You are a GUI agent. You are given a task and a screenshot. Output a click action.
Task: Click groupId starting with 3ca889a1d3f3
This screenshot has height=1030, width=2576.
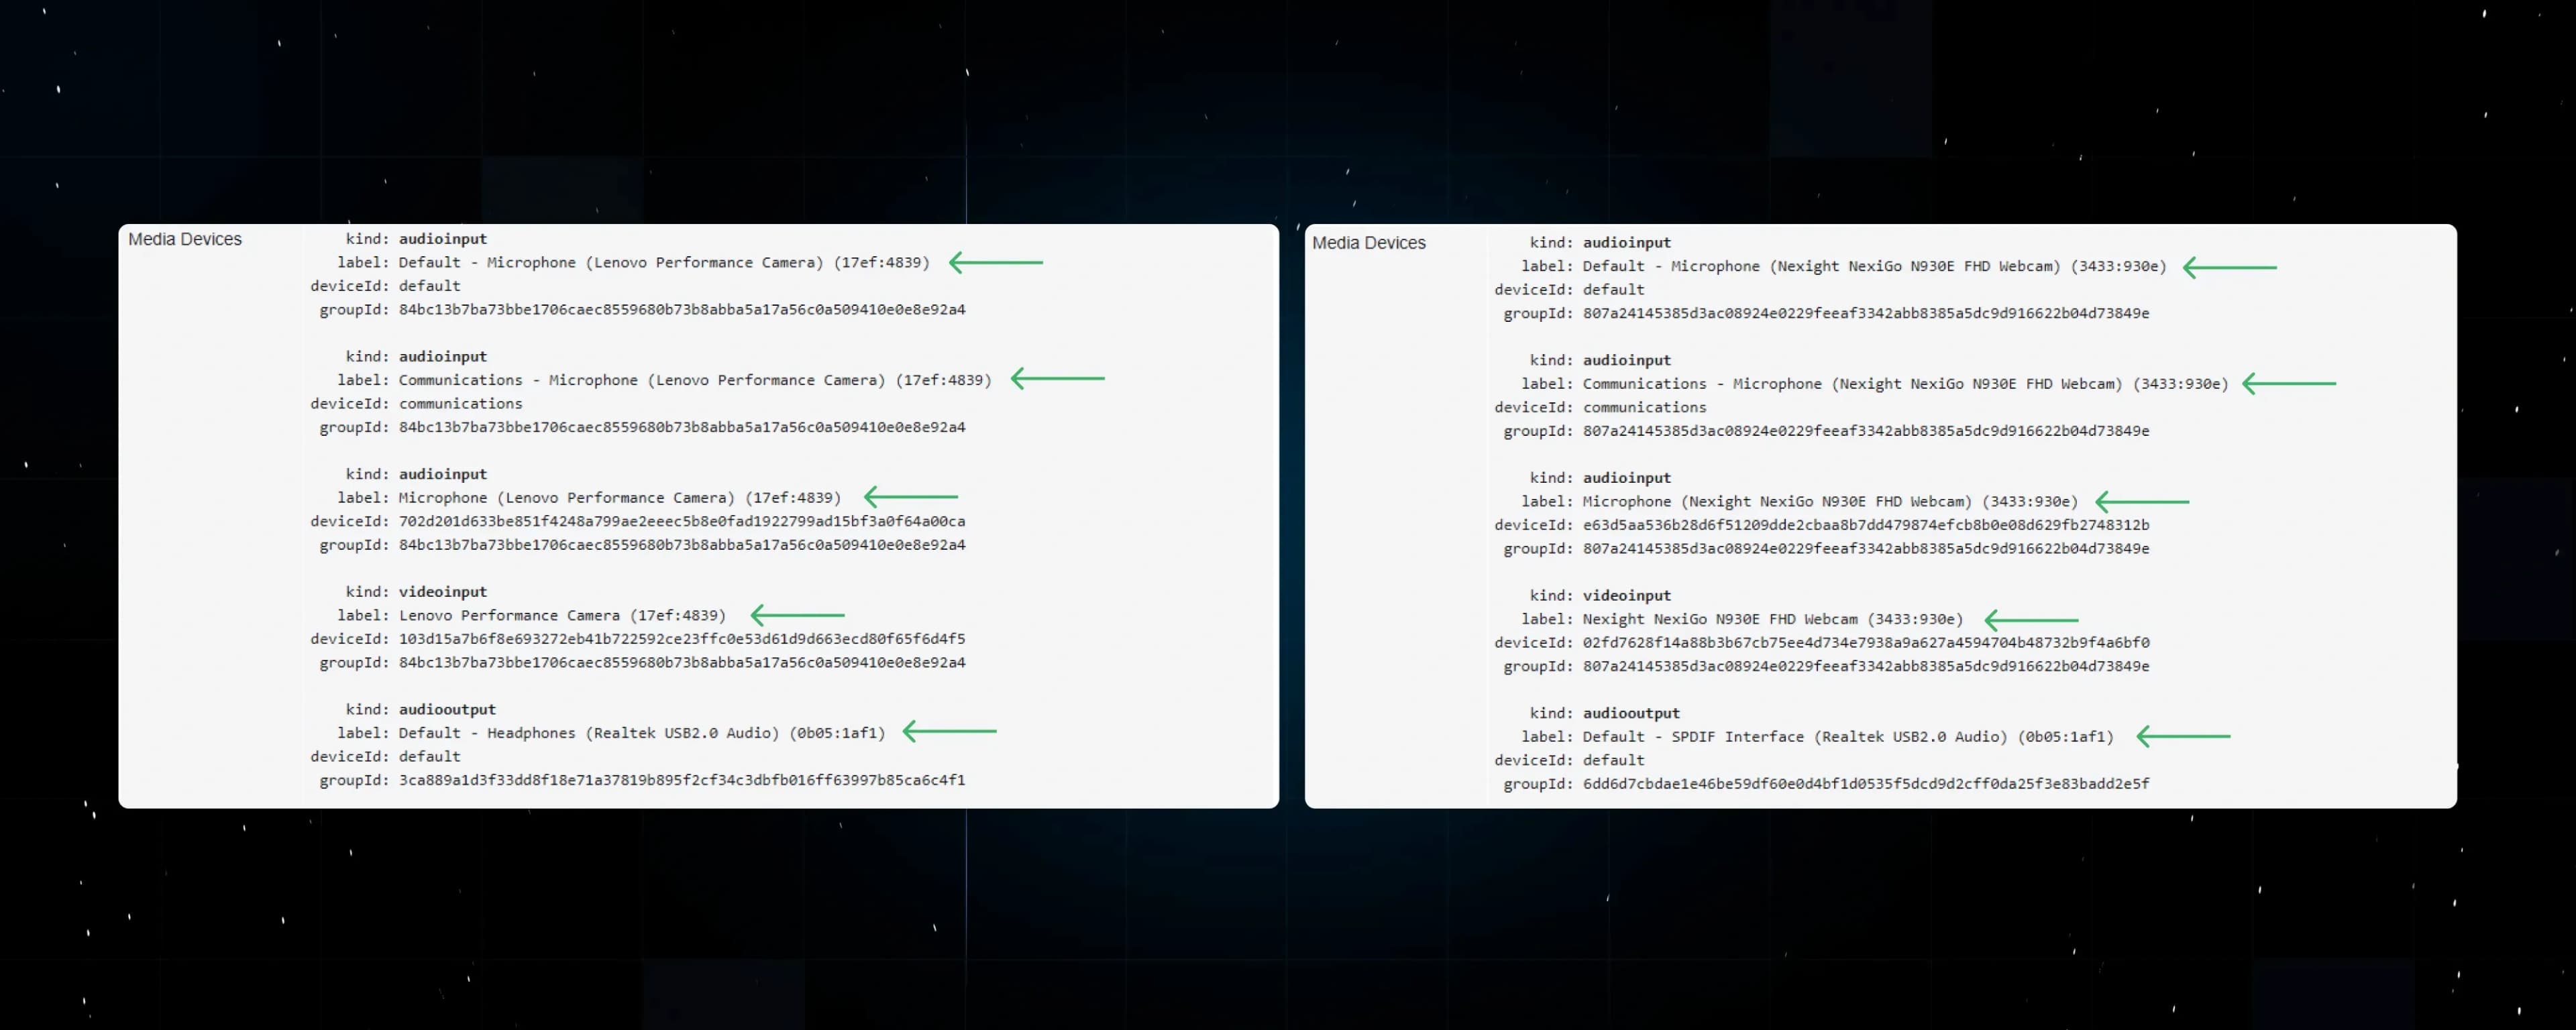(681, 780)
